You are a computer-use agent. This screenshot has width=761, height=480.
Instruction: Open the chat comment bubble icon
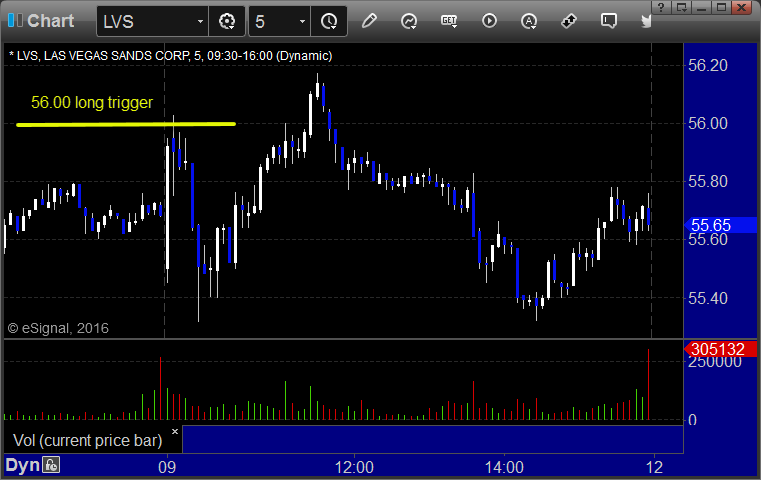click(609, 21)
